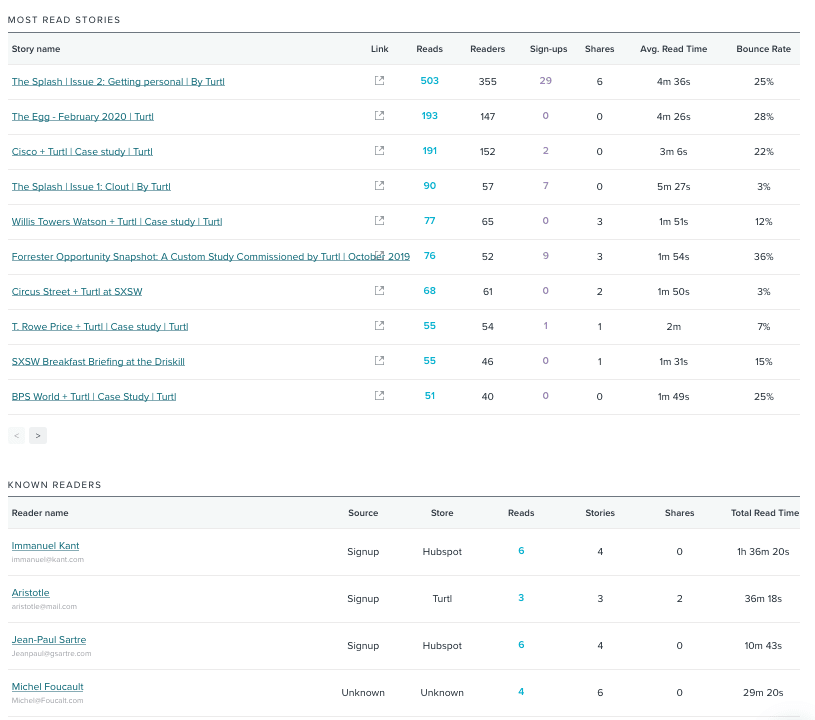Open external link icon for Circus Street at SXSW
Image resolution: width=815 pixels, height=720 pixels.
point(379,291)
